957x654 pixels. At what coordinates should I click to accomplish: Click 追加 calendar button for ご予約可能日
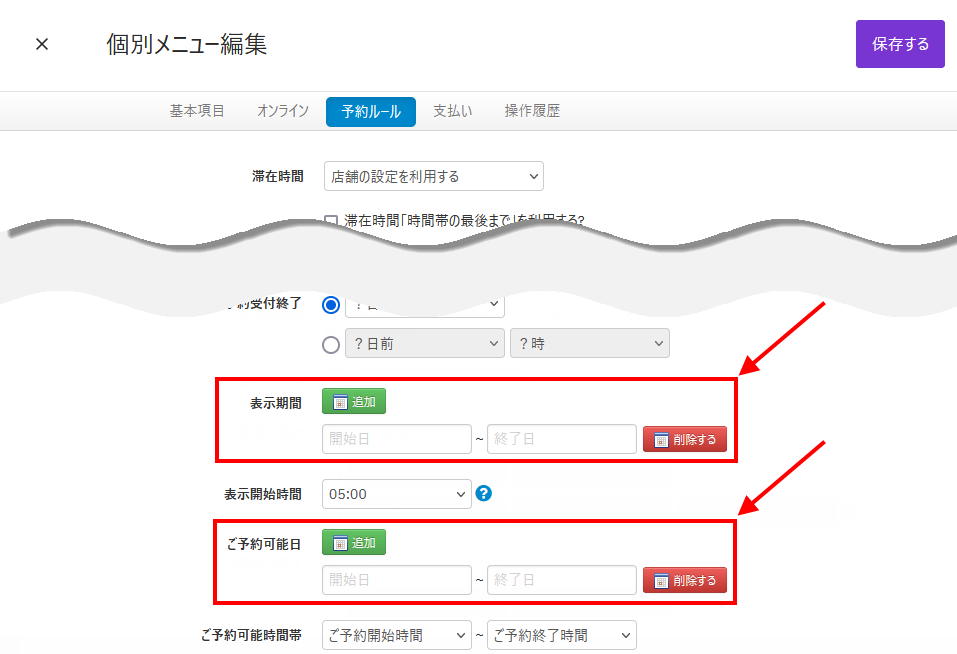354,543
